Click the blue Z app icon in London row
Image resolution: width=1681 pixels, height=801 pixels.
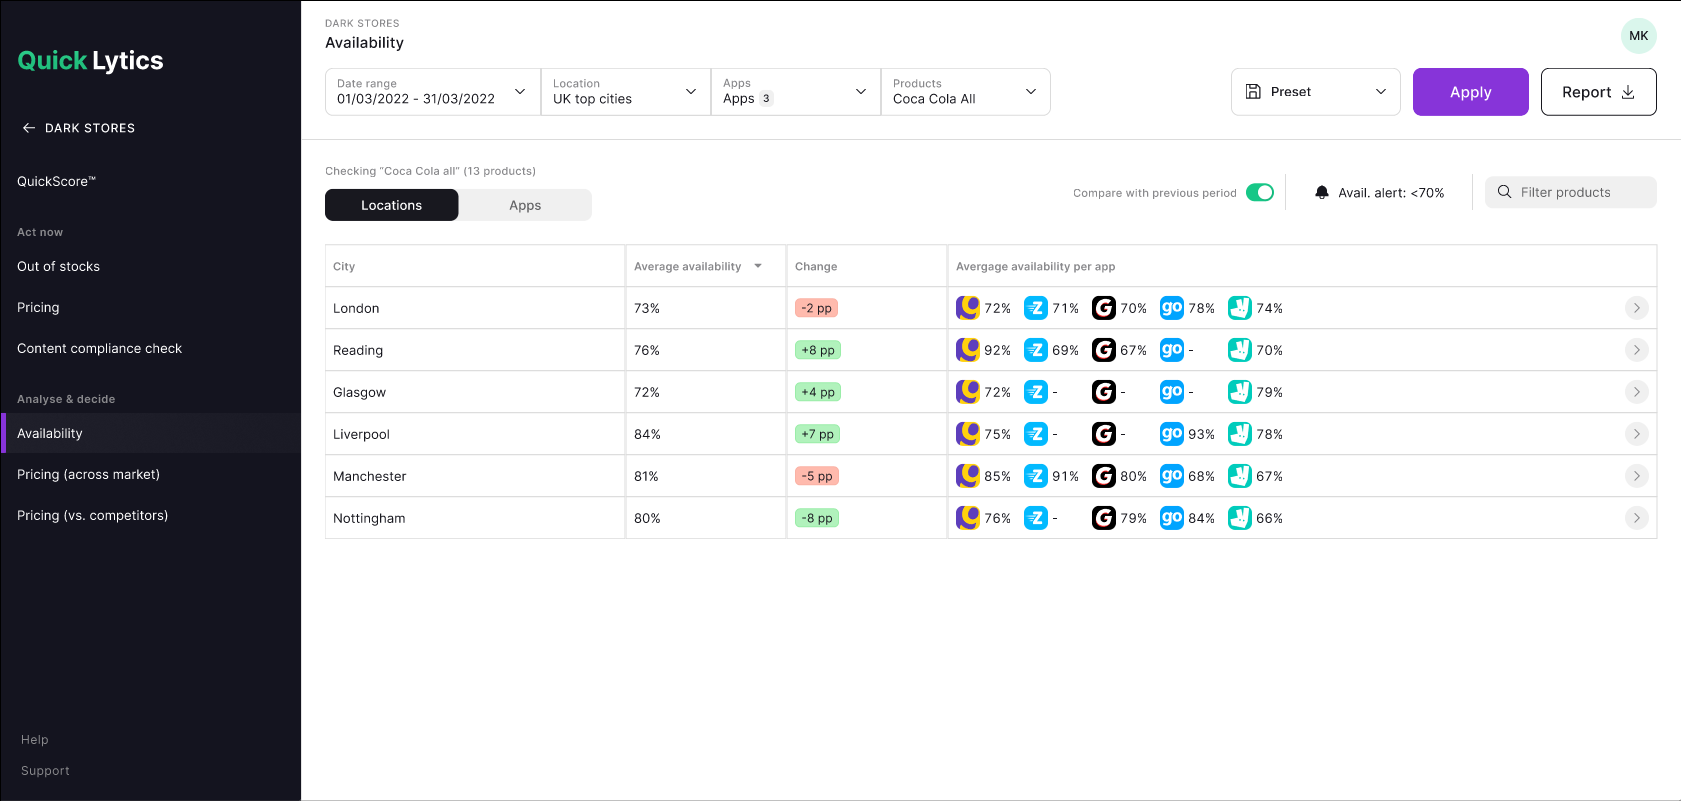pyautogui.click(x=1036, y=308)
